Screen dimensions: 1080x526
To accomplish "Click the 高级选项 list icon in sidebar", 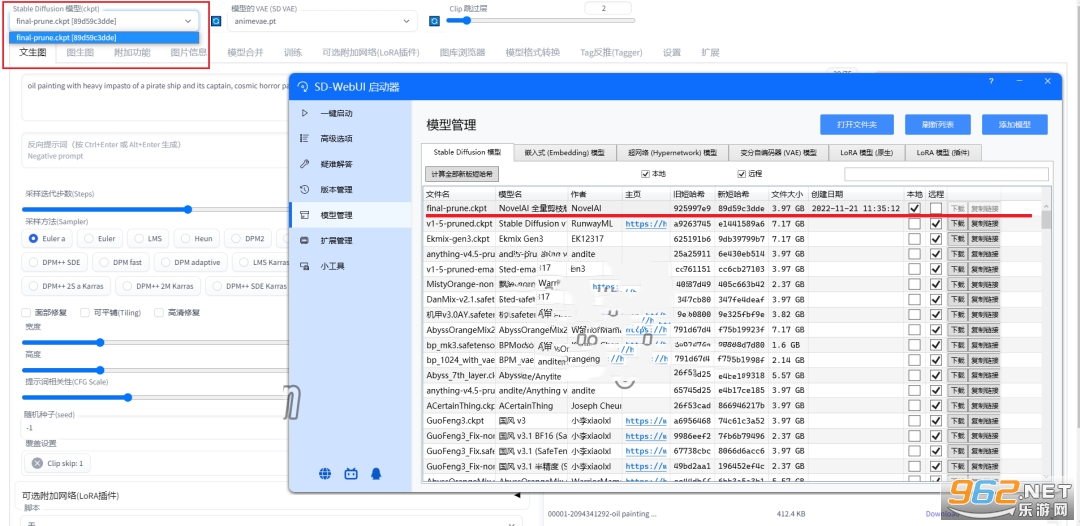I will (x=304, y=138).
